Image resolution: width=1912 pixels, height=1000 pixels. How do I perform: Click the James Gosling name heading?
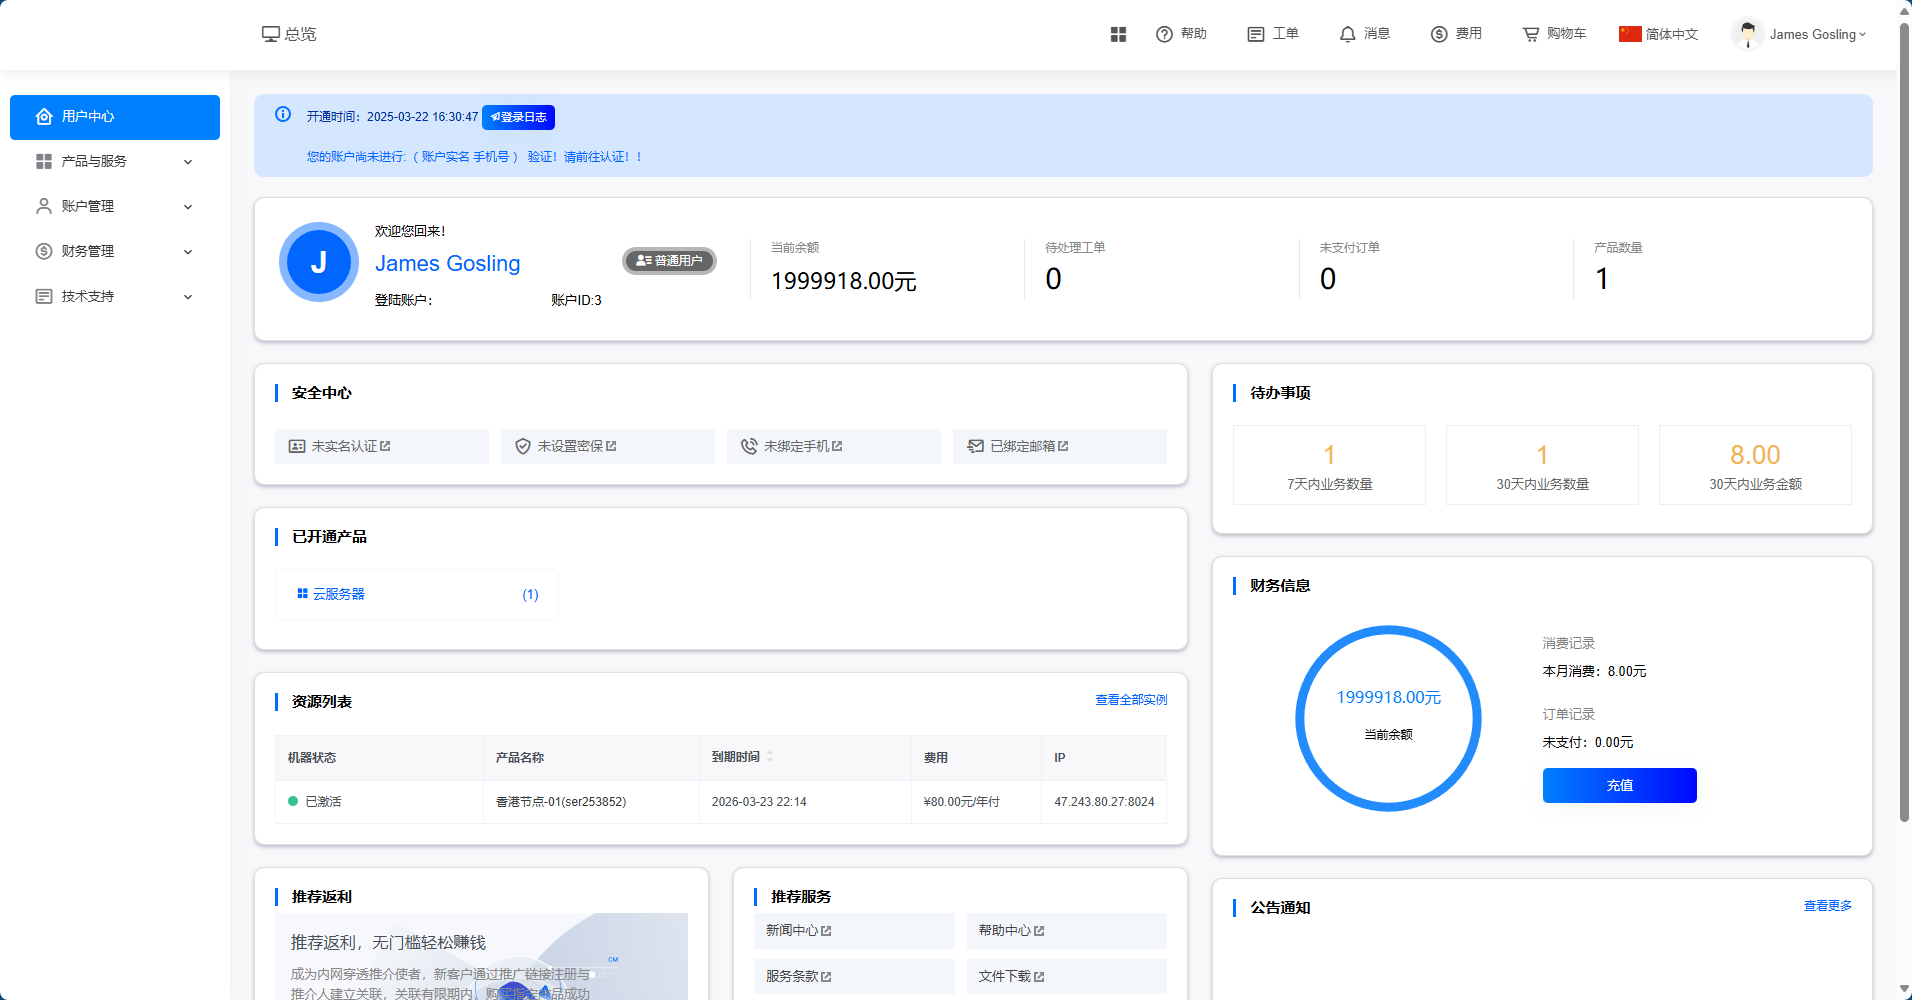click(447, 264)
